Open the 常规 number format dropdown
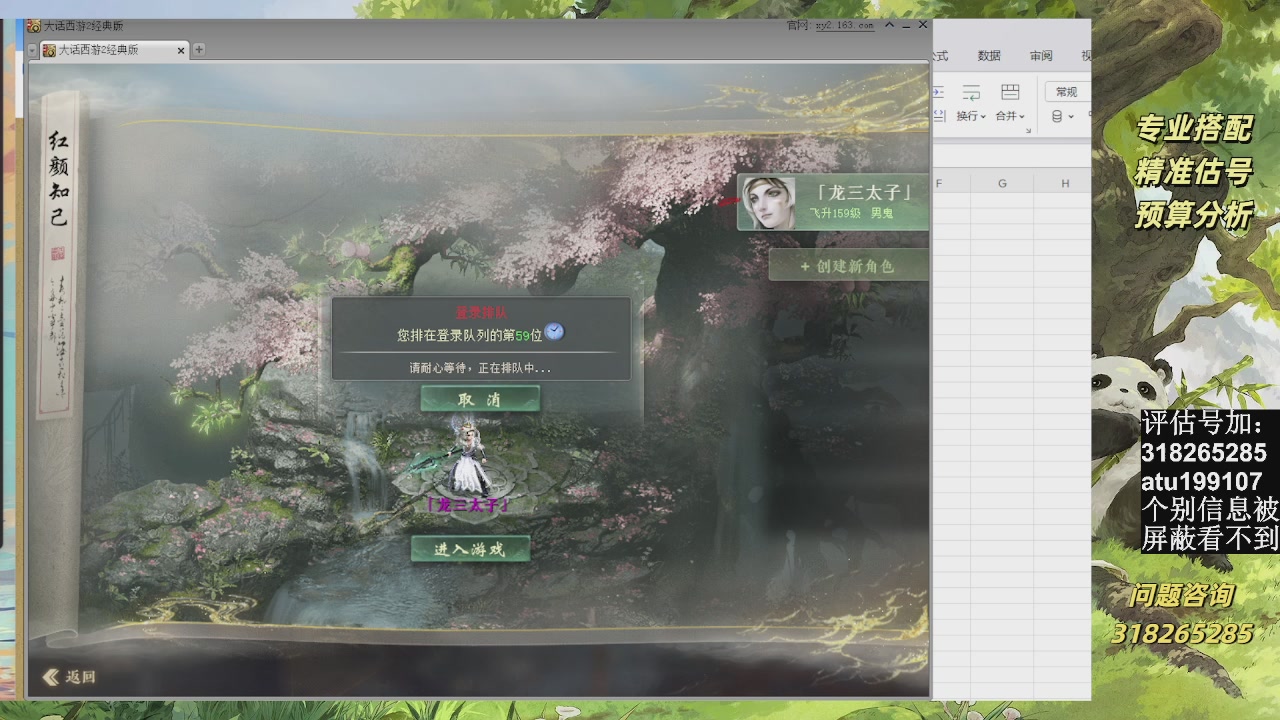 [1067, 92]
